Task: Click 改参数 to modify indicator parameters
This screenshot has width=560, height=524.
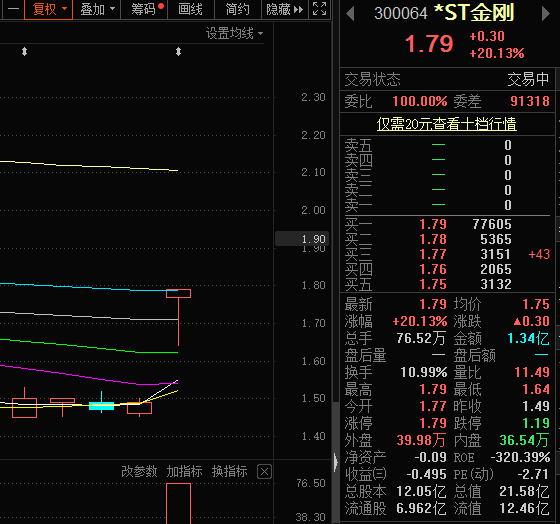Action: click(139, 471)
